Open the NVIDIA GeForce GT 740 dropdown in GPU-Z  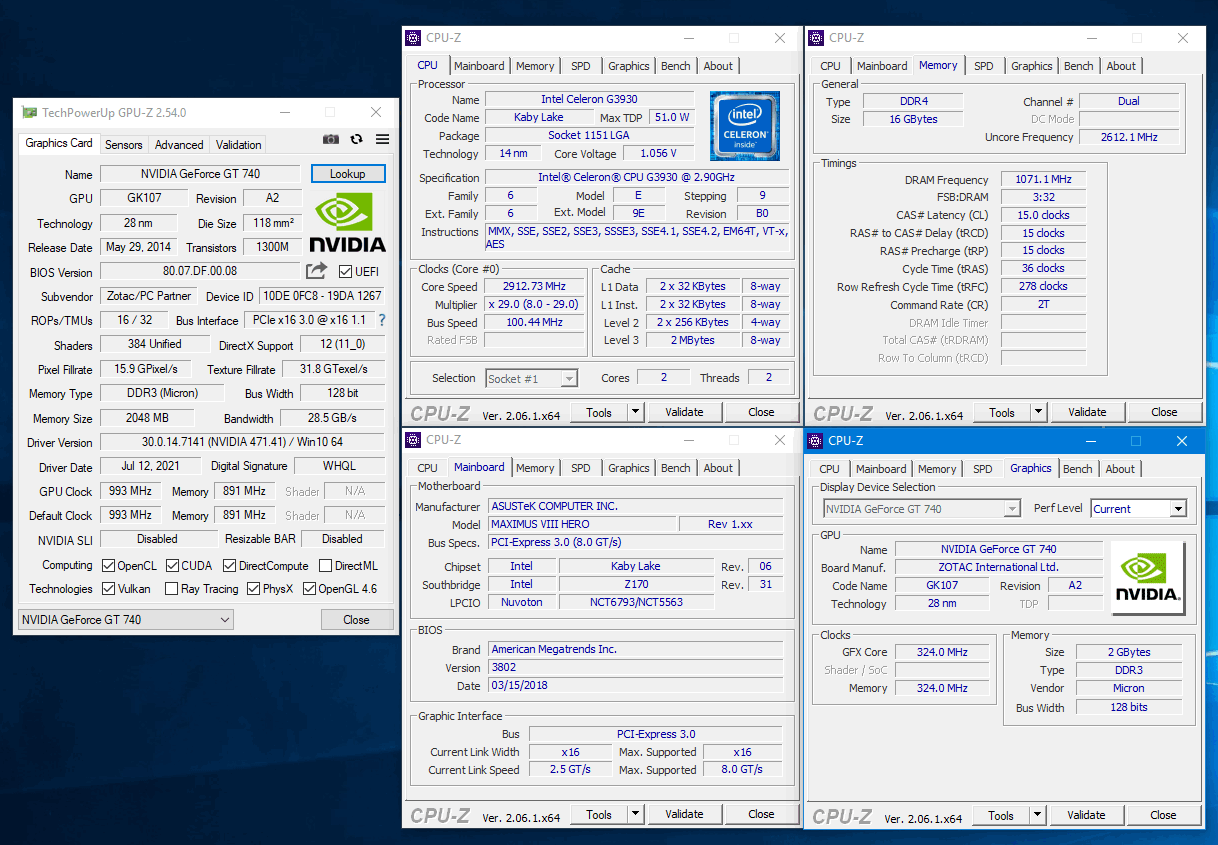tap(126, 620)
